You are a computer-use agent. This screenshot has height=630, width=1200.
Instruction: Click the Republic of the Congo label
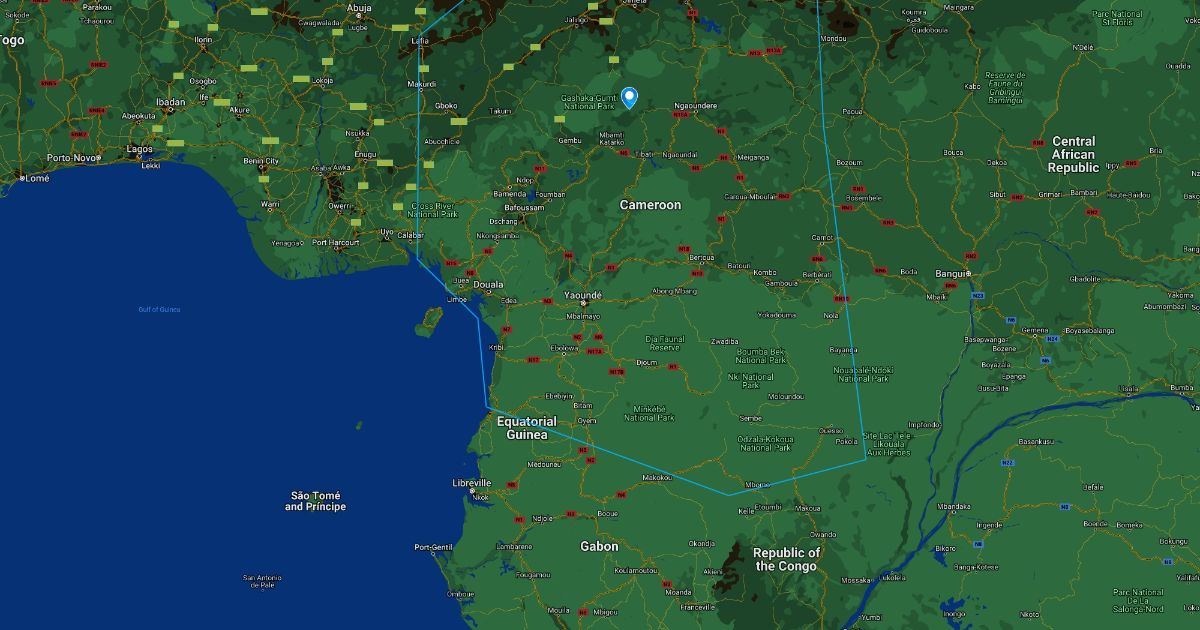coord(786,559)
